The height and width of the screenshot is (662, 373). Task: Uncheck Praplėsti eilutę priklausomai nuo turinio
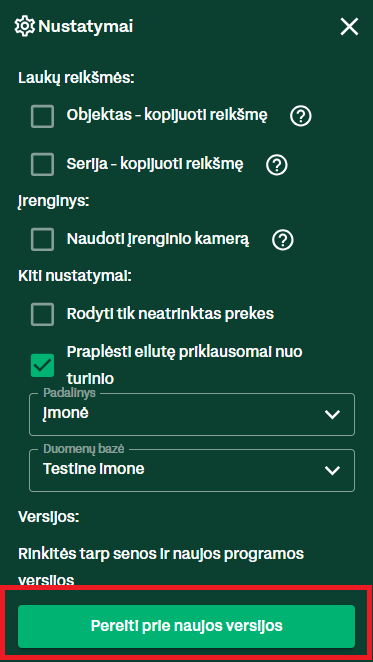click(x=42, y=365)
